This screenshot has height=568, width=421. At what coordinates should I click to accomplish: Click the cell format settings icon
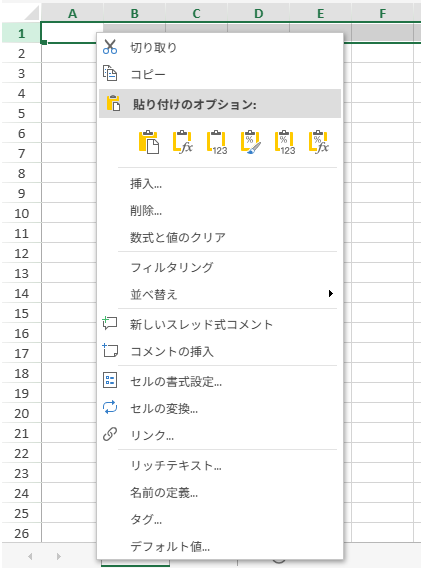(x=110, y=380)
